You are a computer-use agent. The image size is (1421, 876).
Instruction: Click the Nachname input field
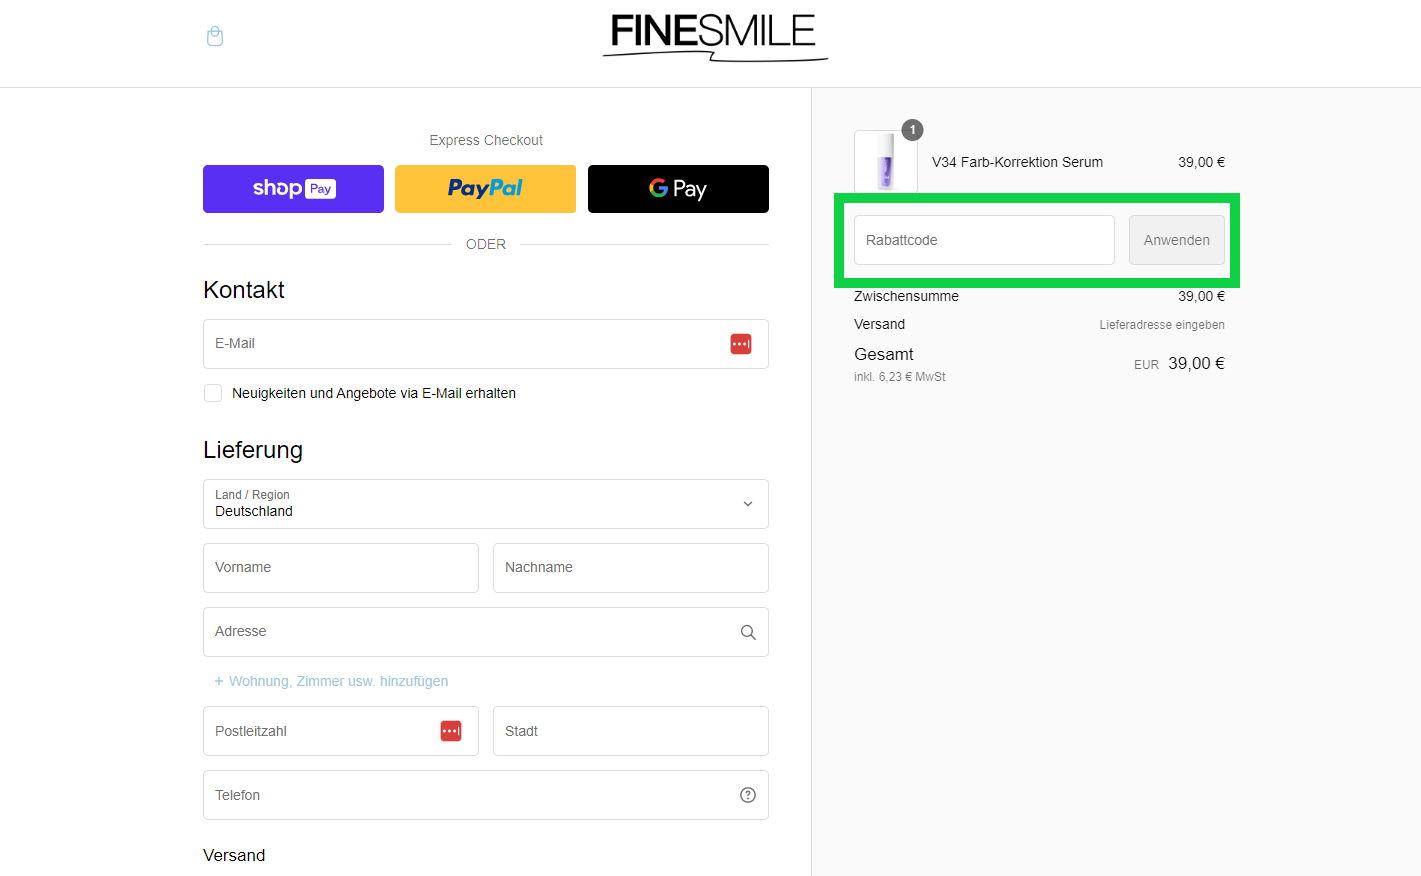631,568
